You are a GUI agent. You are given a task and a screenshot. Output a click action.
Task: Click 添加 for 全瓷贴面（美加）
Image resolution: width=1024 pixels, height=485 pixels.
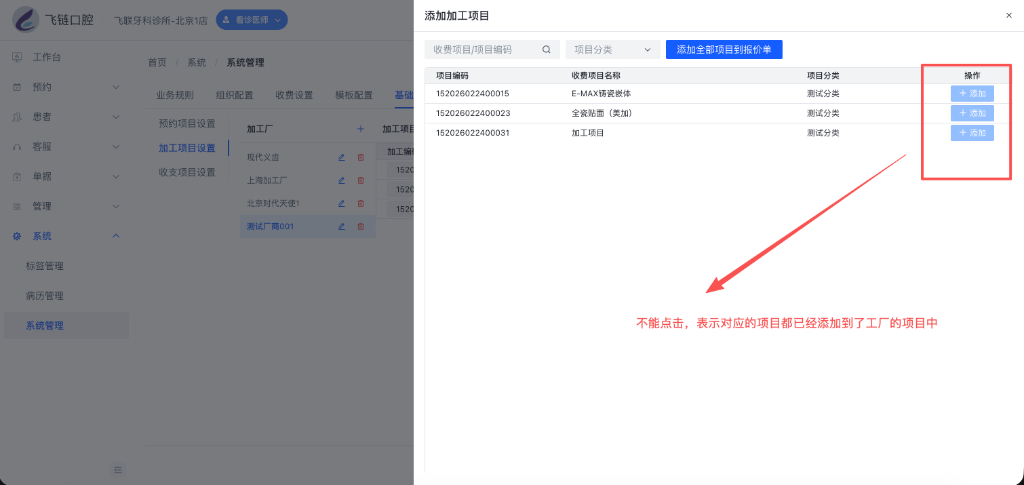click(x=972, y=113)
